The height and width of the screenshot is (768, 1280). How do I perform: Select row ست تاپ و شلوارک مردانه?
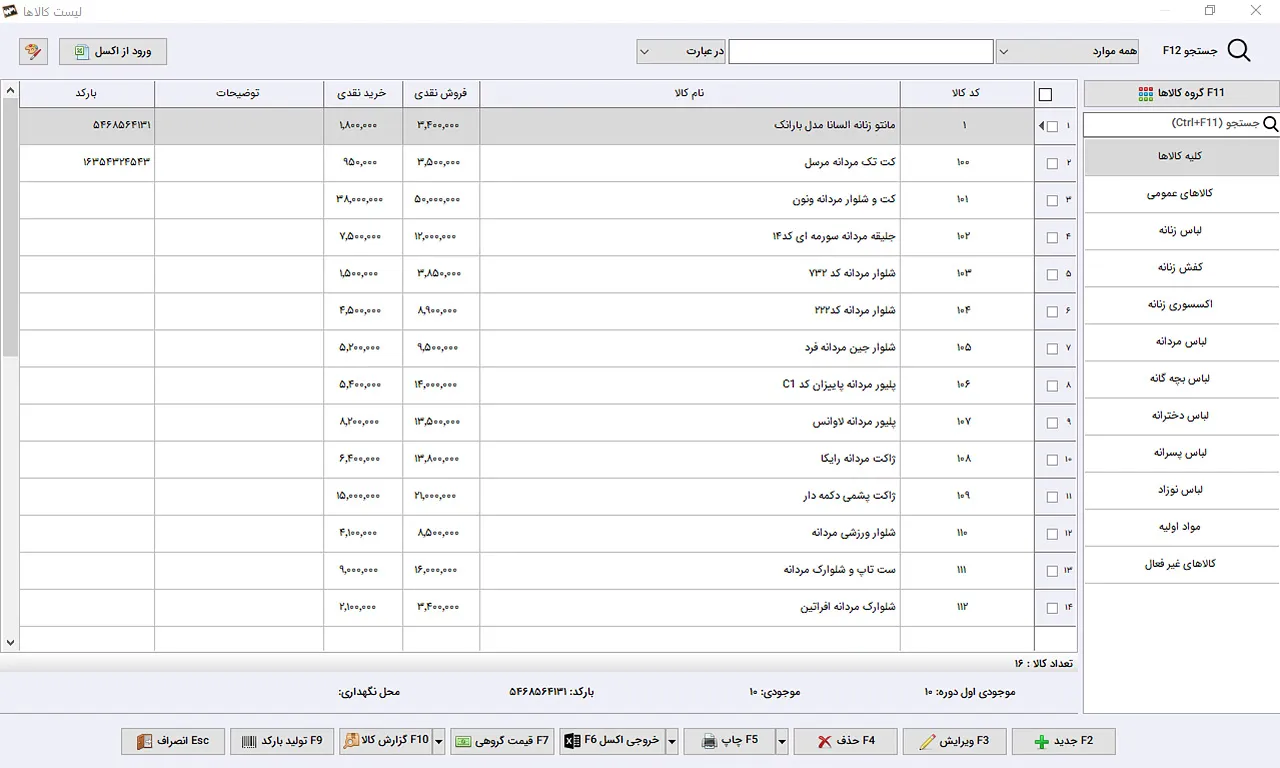click(x=548, y=571)
